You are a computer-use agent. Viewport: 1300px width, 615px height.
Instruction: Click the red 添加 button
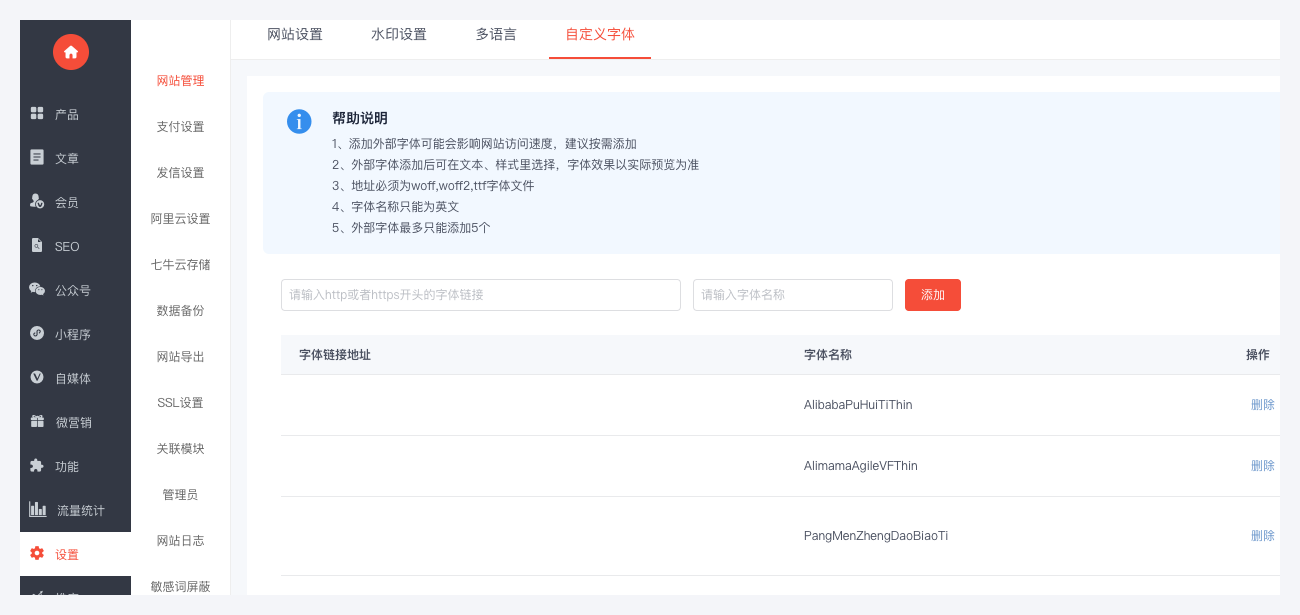click(933, 295)
